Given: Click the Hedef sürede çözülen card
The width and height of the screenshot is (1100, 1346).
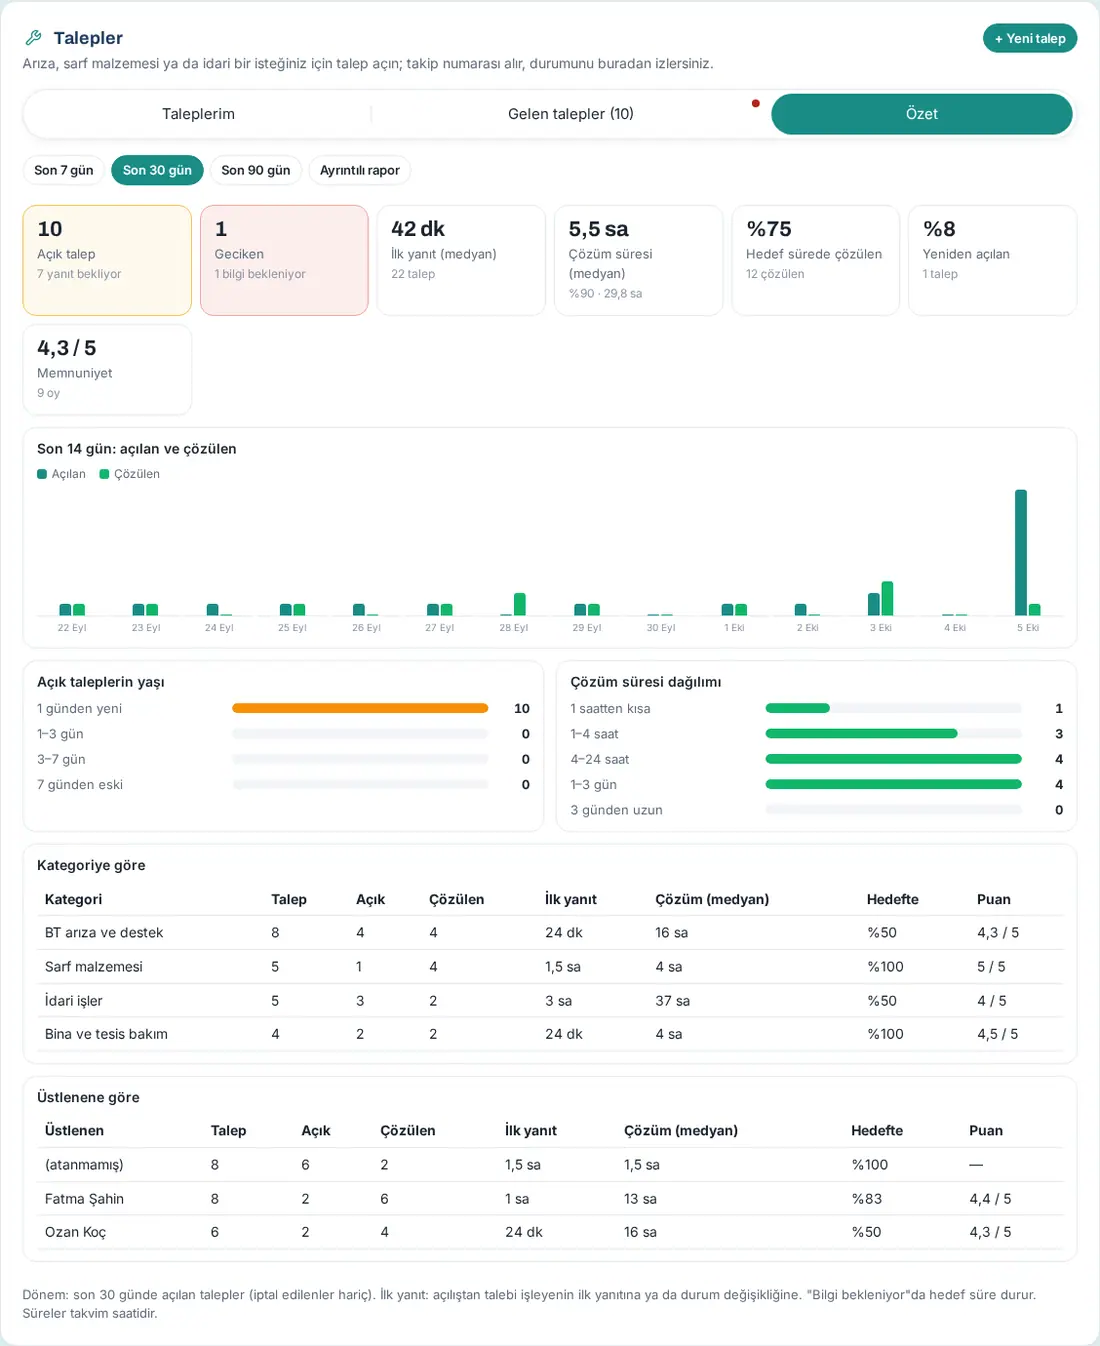Looking at the screenshot, I should (x=815, y=260).
